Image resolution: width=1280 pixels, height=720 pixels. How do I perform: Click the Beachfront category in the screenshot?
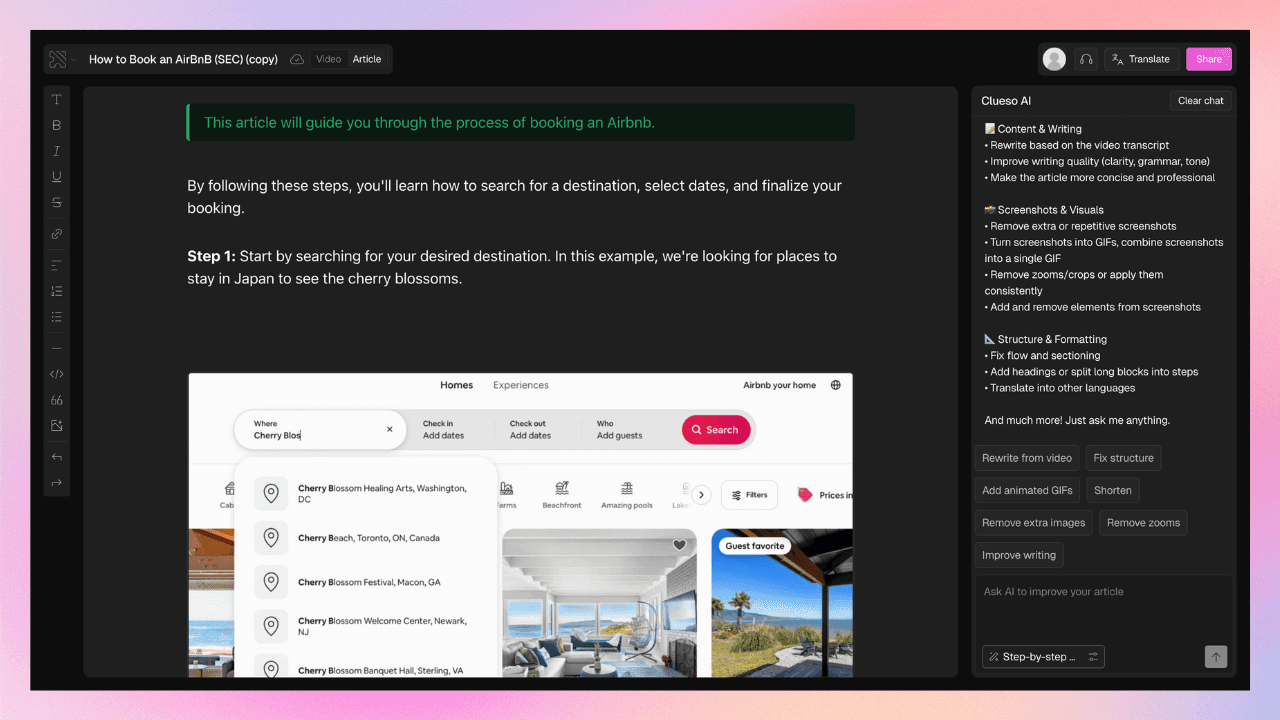coord(562,494)
